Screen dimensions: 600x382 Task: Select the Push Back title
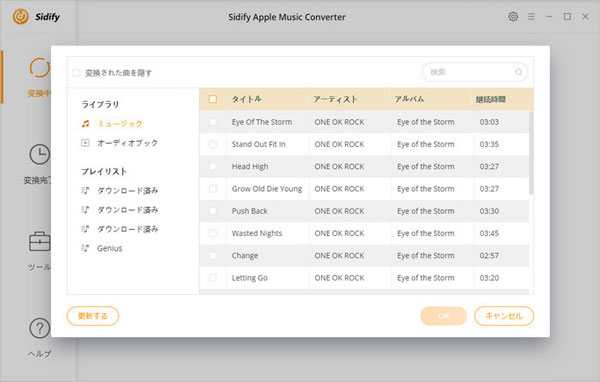tap(249, 211)
